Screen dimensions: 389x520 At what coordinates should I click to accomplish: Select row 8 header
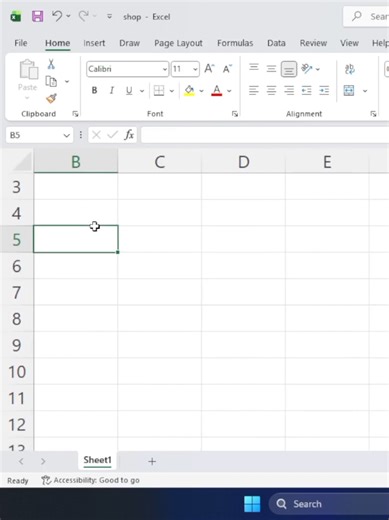click(x=17, y=319)
